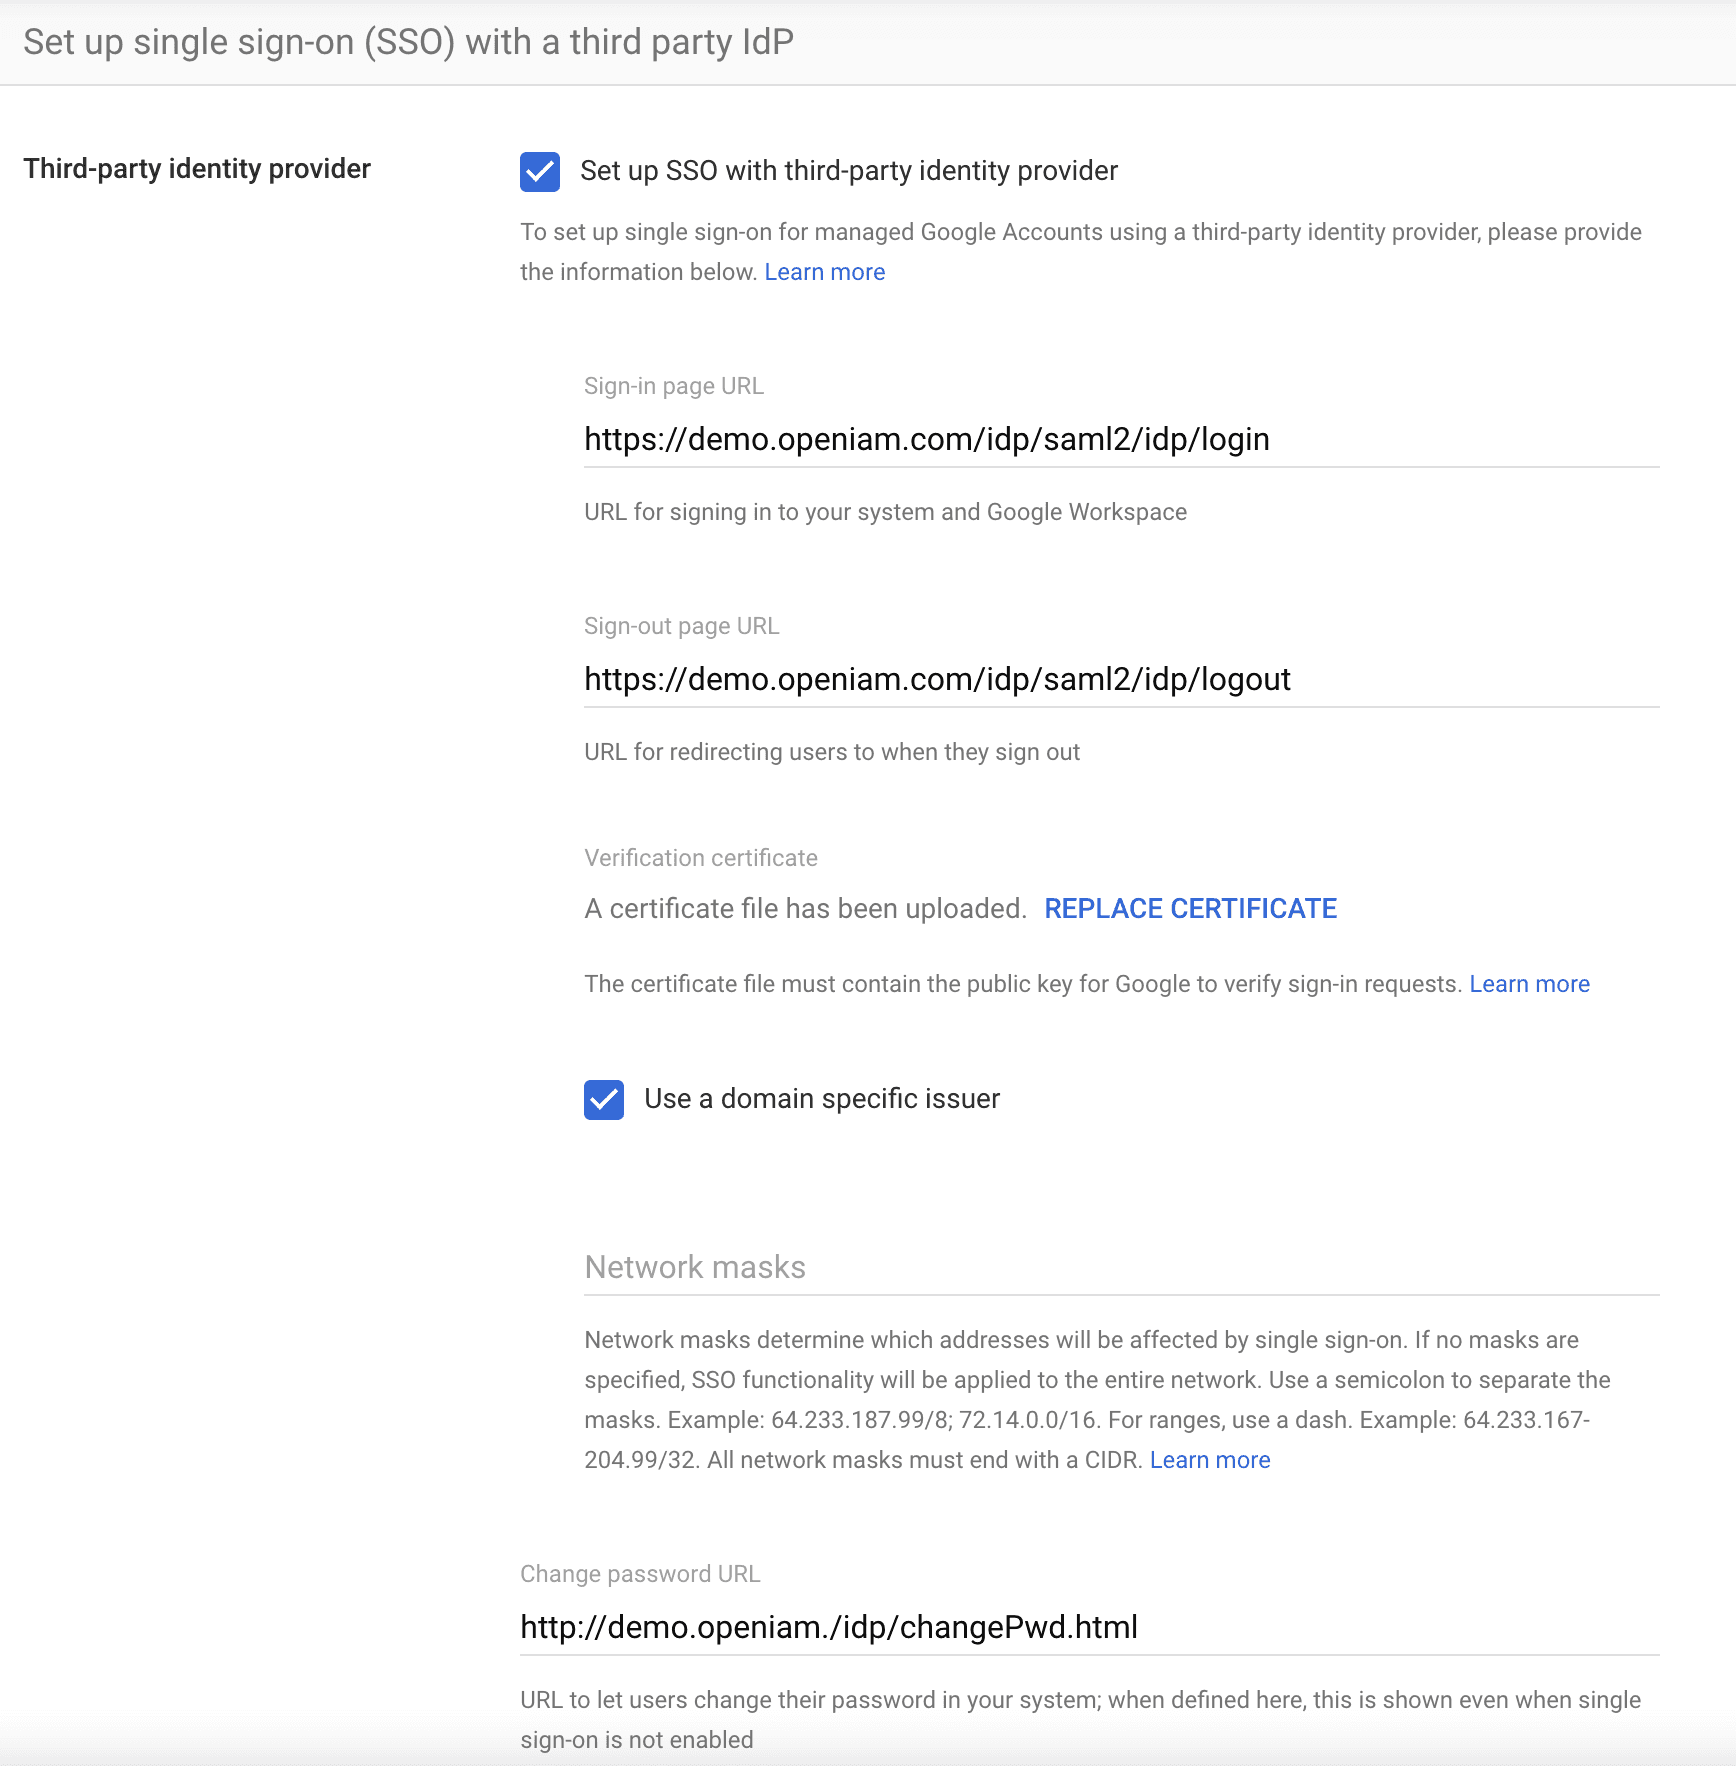Click into the Network masks input field
This screenshot has height=1766, width=1736.
pos(1120,1268)
